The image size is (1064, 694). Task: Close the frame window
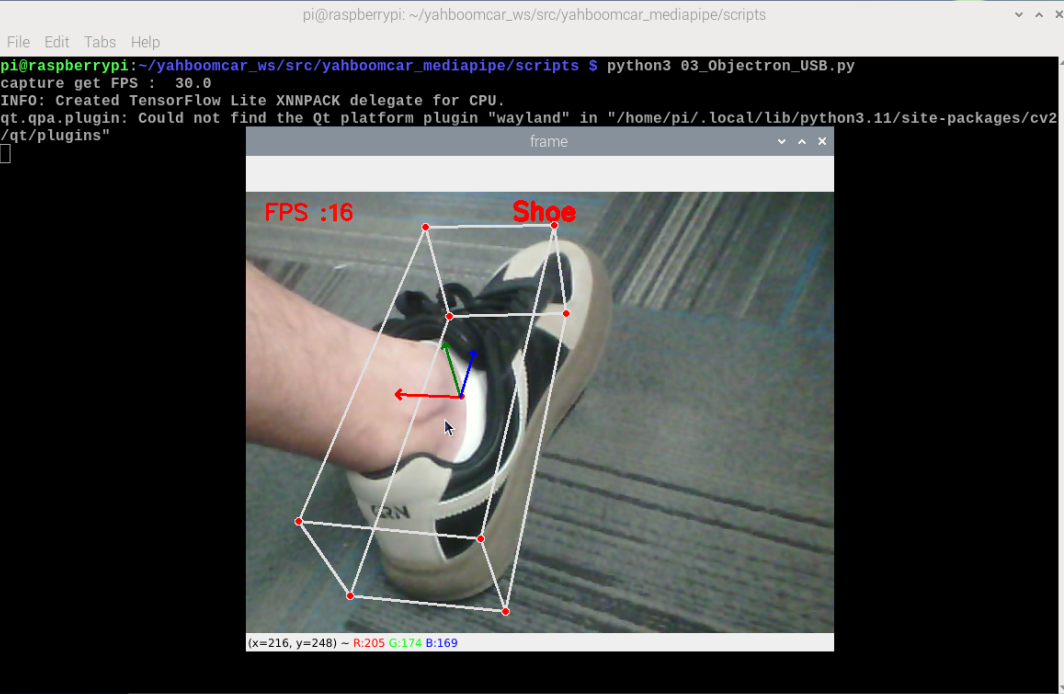(x=822, y=142)
